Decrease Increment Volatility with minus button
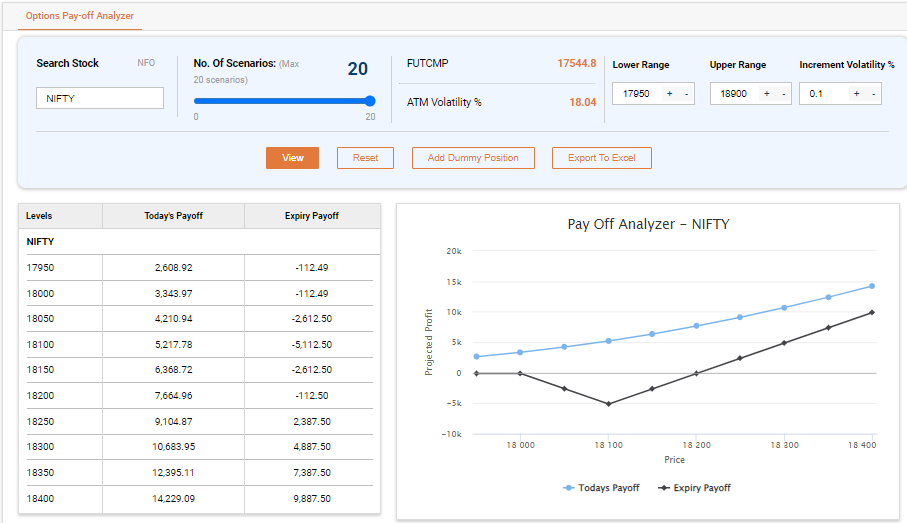Screen dimensions: 907x523 coord(873,94)
